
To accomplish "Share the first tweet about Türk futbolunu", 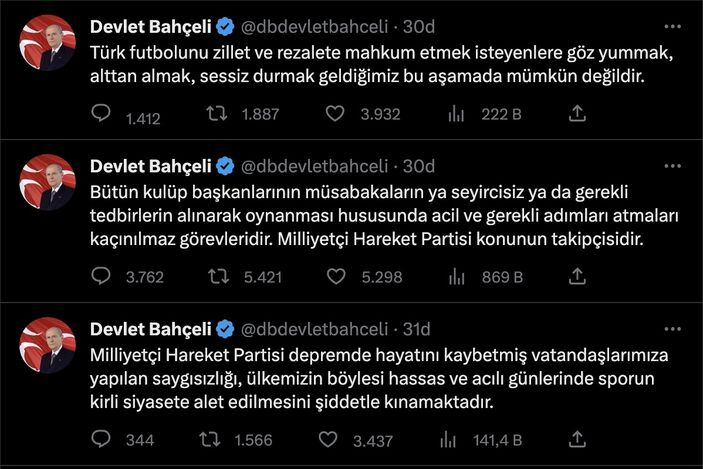I will 577,115.
